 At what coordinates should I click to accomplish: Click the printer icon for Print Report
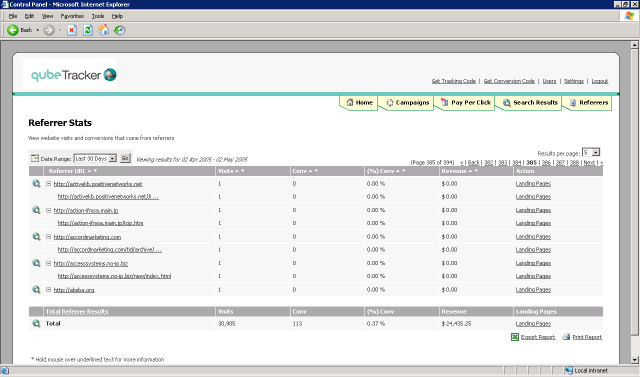(566, 337)
